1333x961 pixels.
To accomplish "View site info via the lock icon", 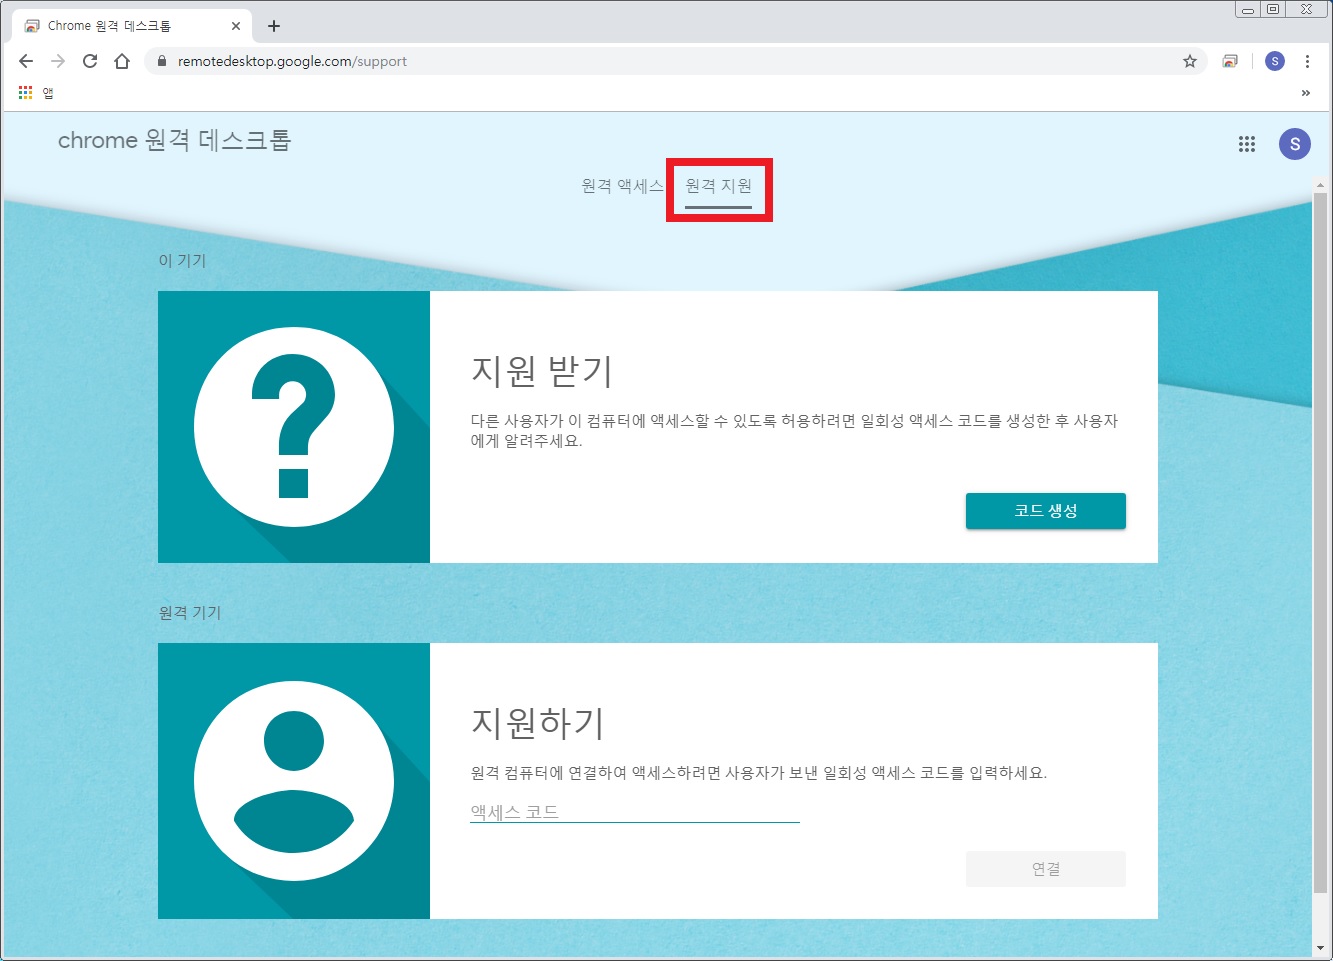I will [162, 61].
